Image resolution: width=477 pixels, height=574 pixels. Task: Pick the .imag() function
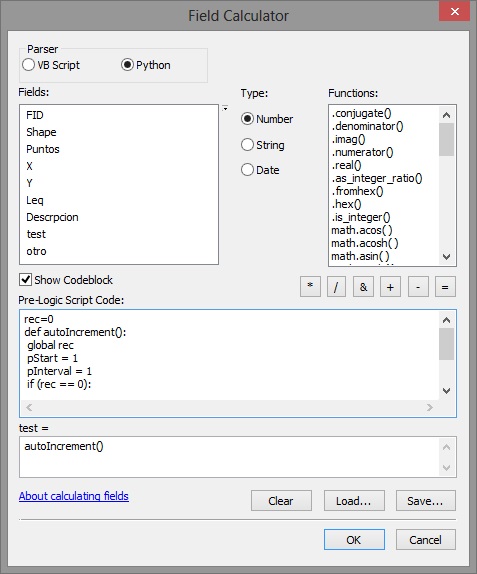(x=348, y=139)
